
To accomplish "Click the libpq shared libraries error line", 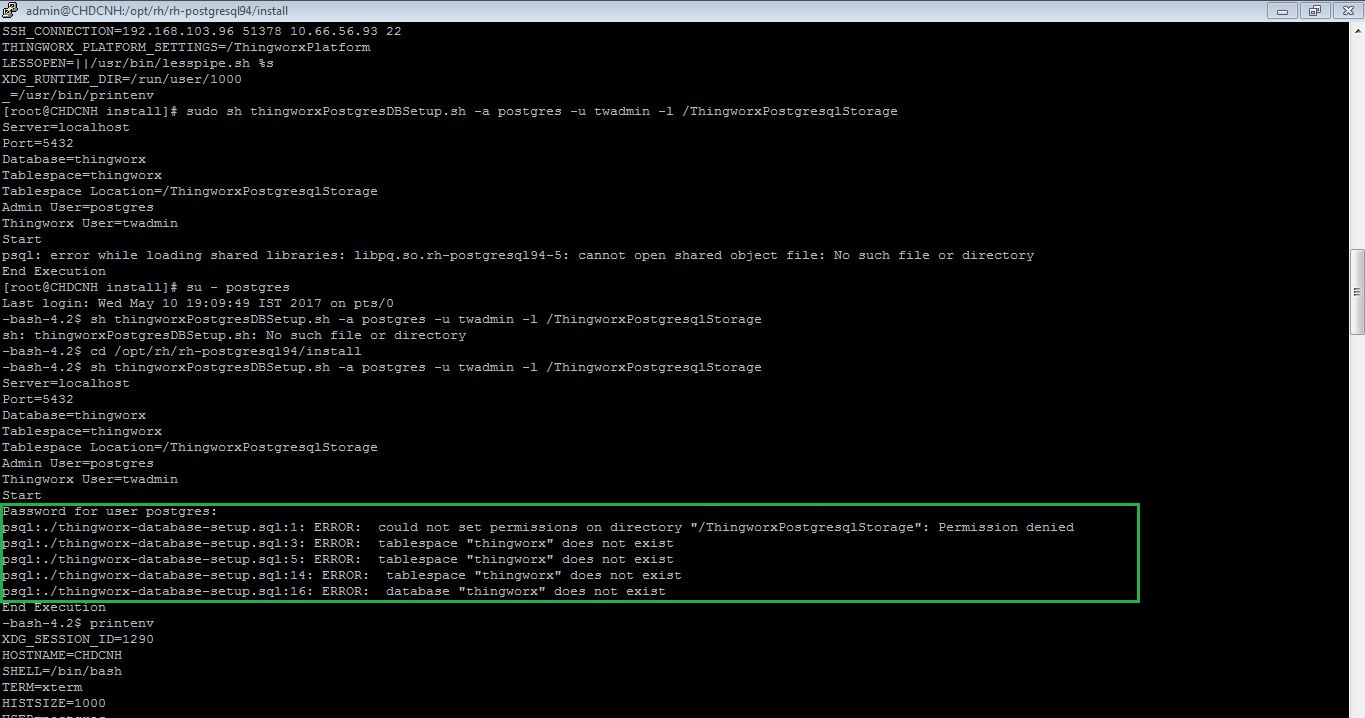I will [518, 255].
